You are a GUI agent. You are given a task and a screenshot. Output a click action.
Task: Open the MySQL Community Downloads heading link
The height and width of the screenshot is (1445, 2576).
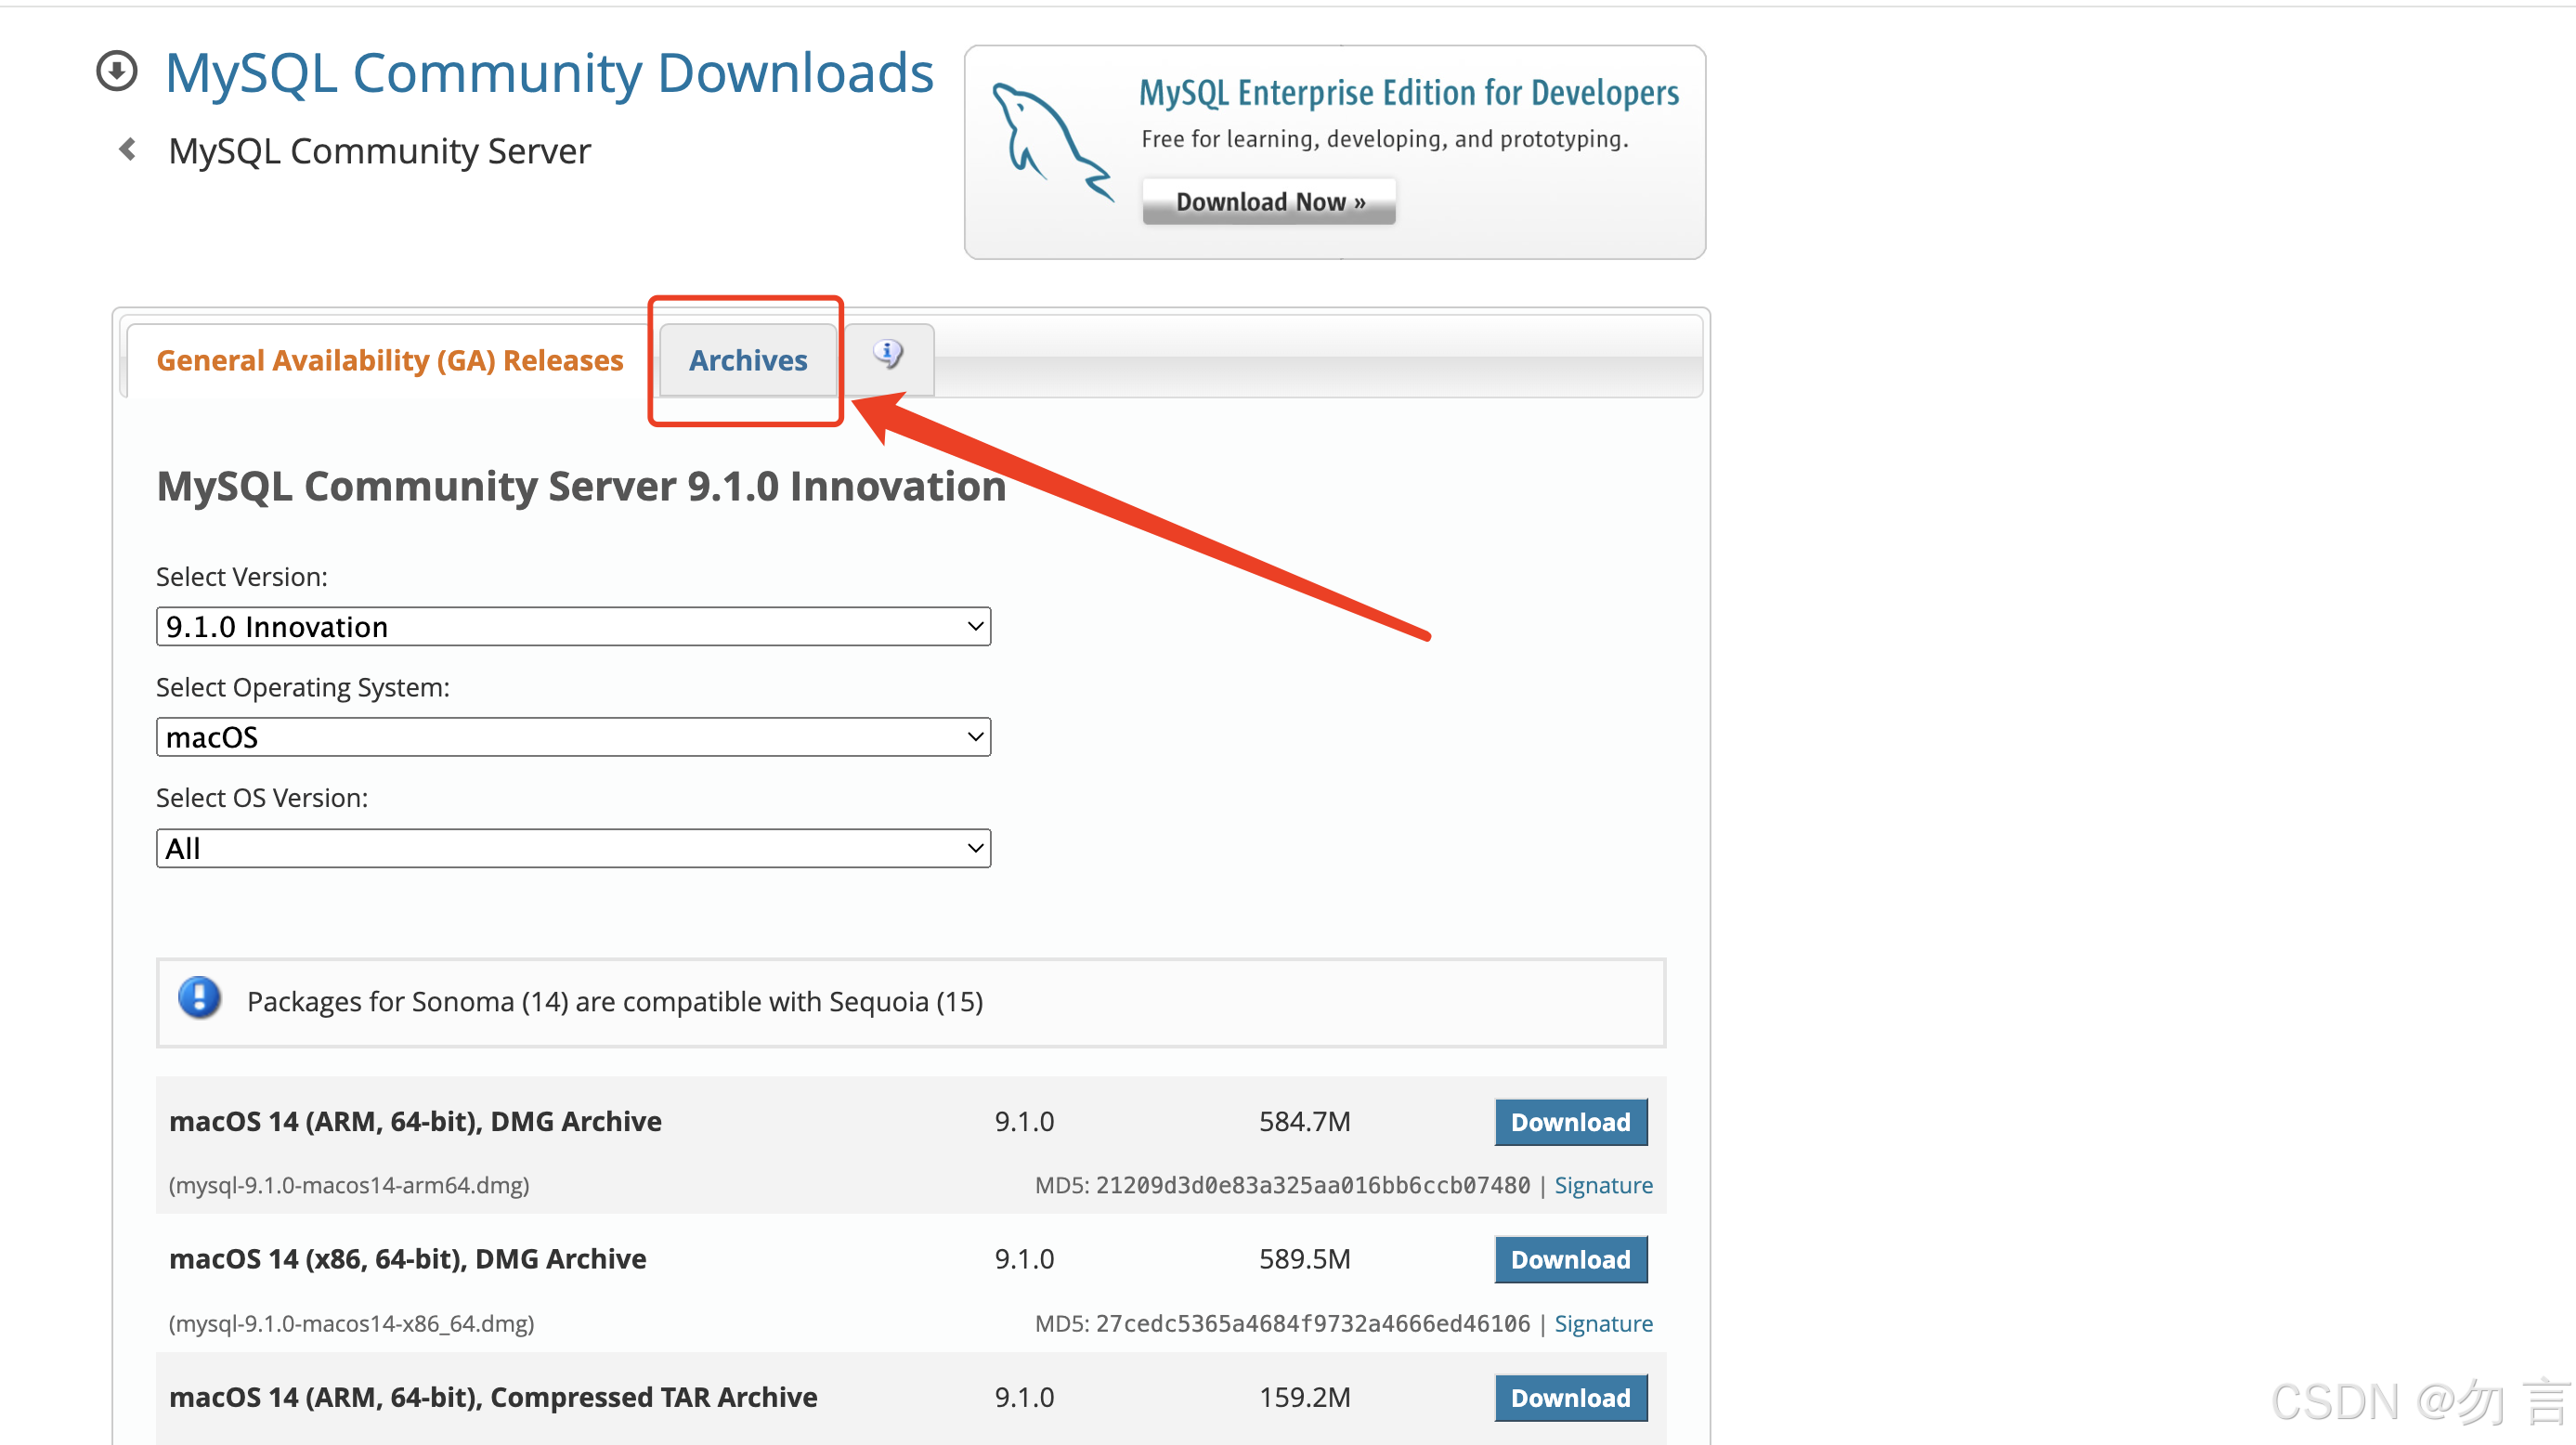coord(549,73)
